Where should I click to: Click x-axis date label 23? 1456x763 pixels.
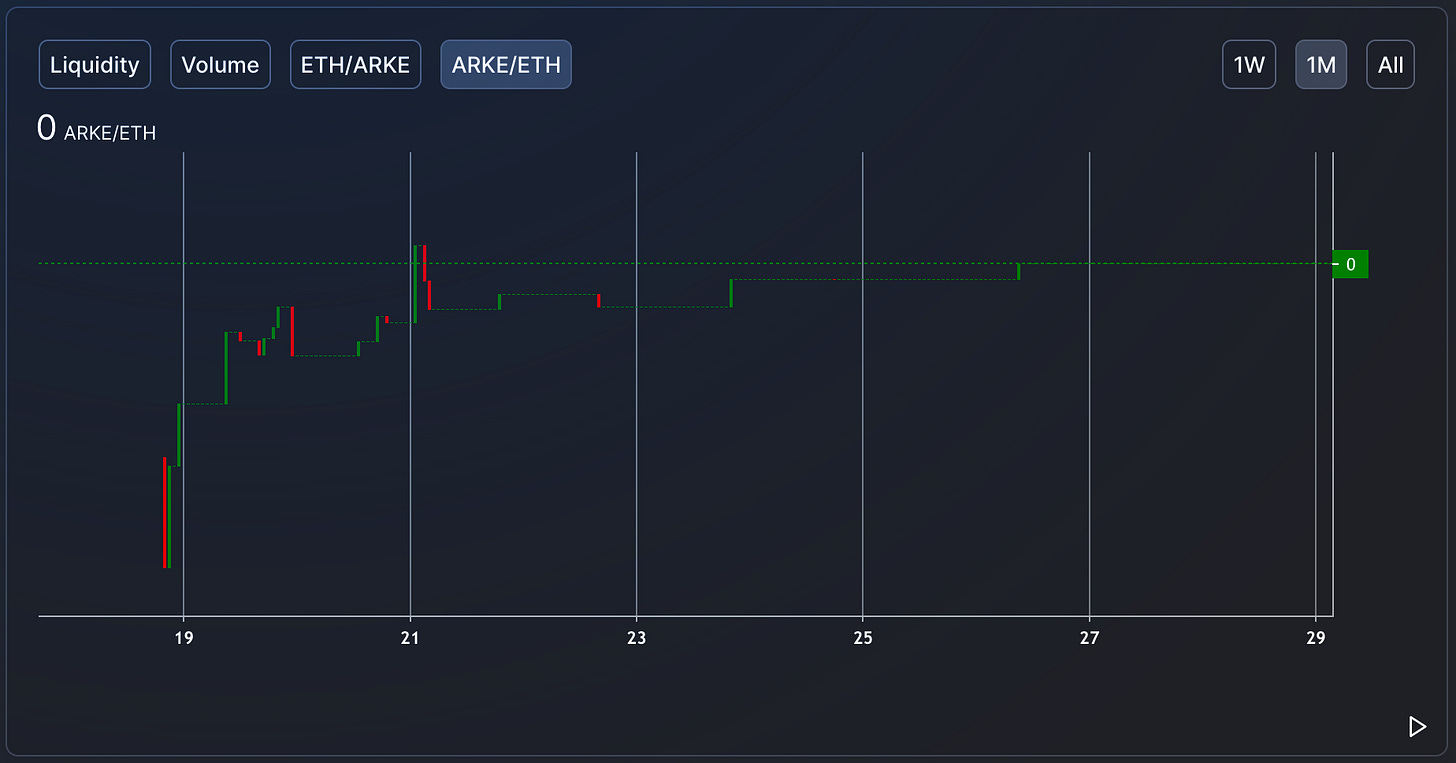coord(637,638)
